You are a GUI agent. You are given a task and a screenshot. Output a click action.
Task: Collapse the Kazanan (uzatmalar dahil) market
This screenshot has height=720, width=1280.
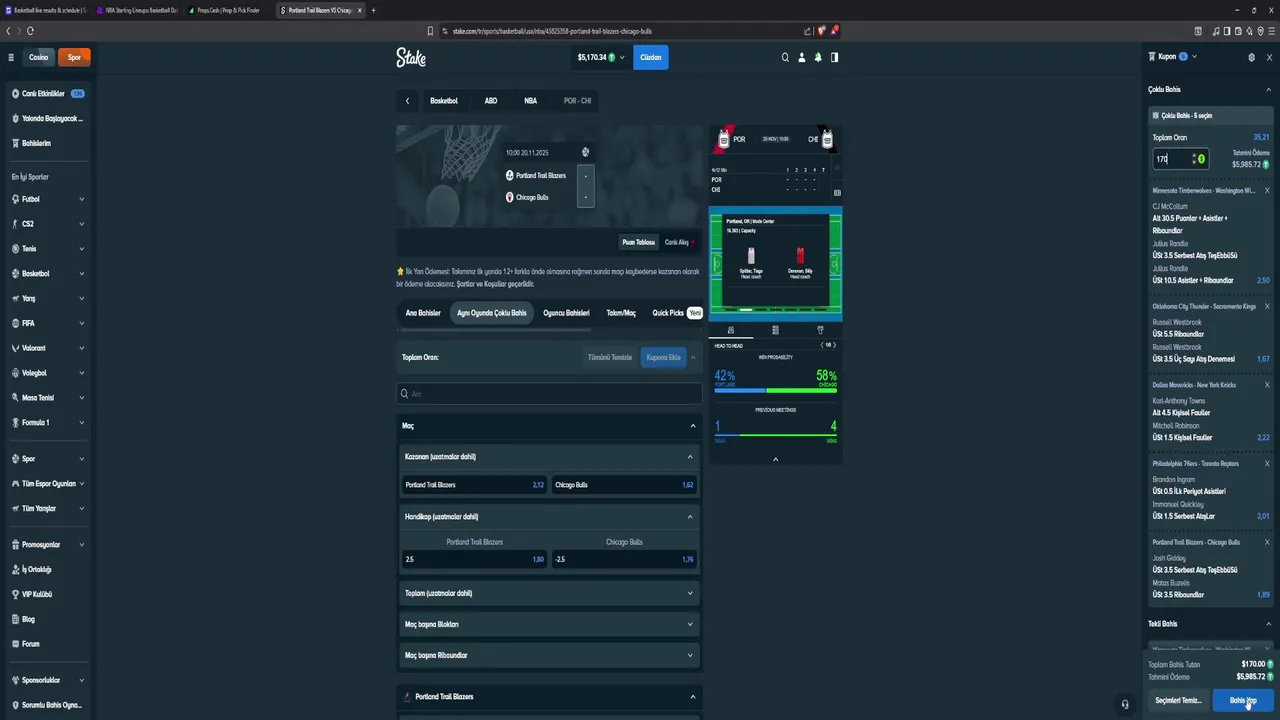pos(549,457)
